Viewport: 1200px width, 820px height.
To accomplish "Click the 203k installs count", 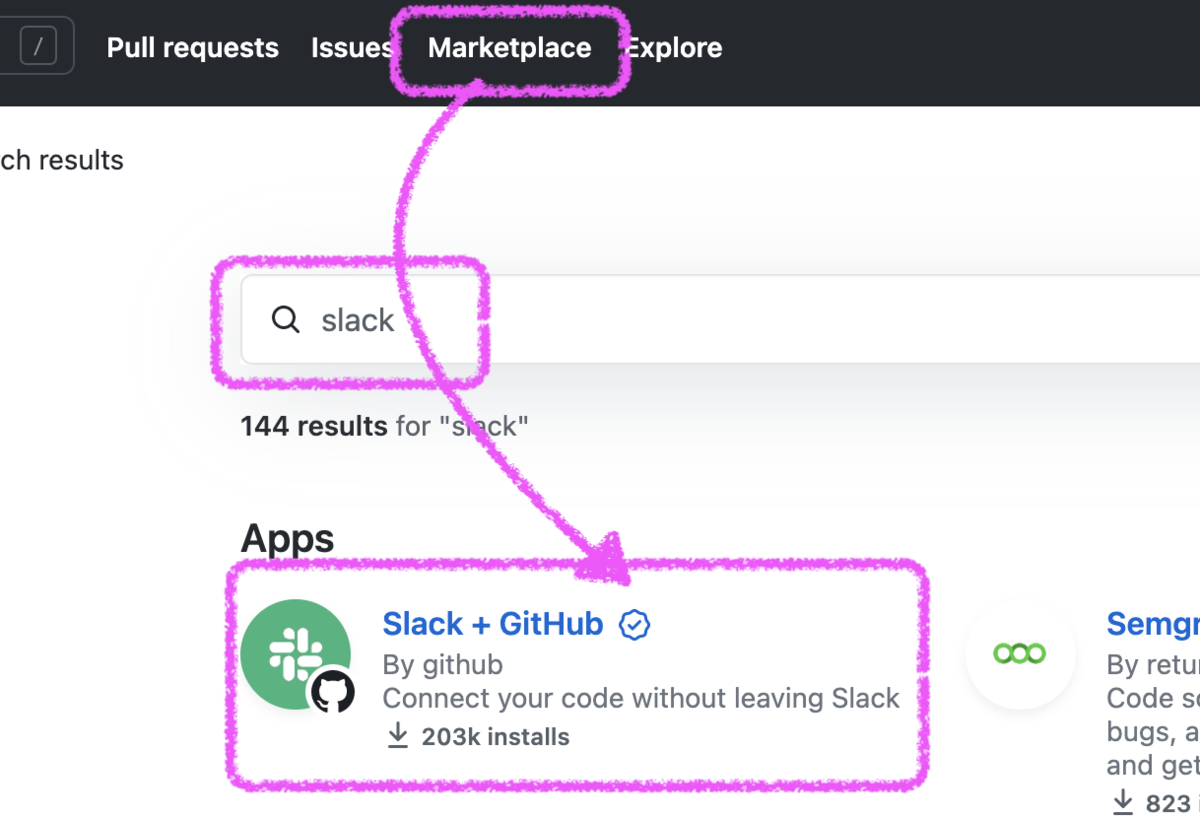I will [x=495, y=735].
